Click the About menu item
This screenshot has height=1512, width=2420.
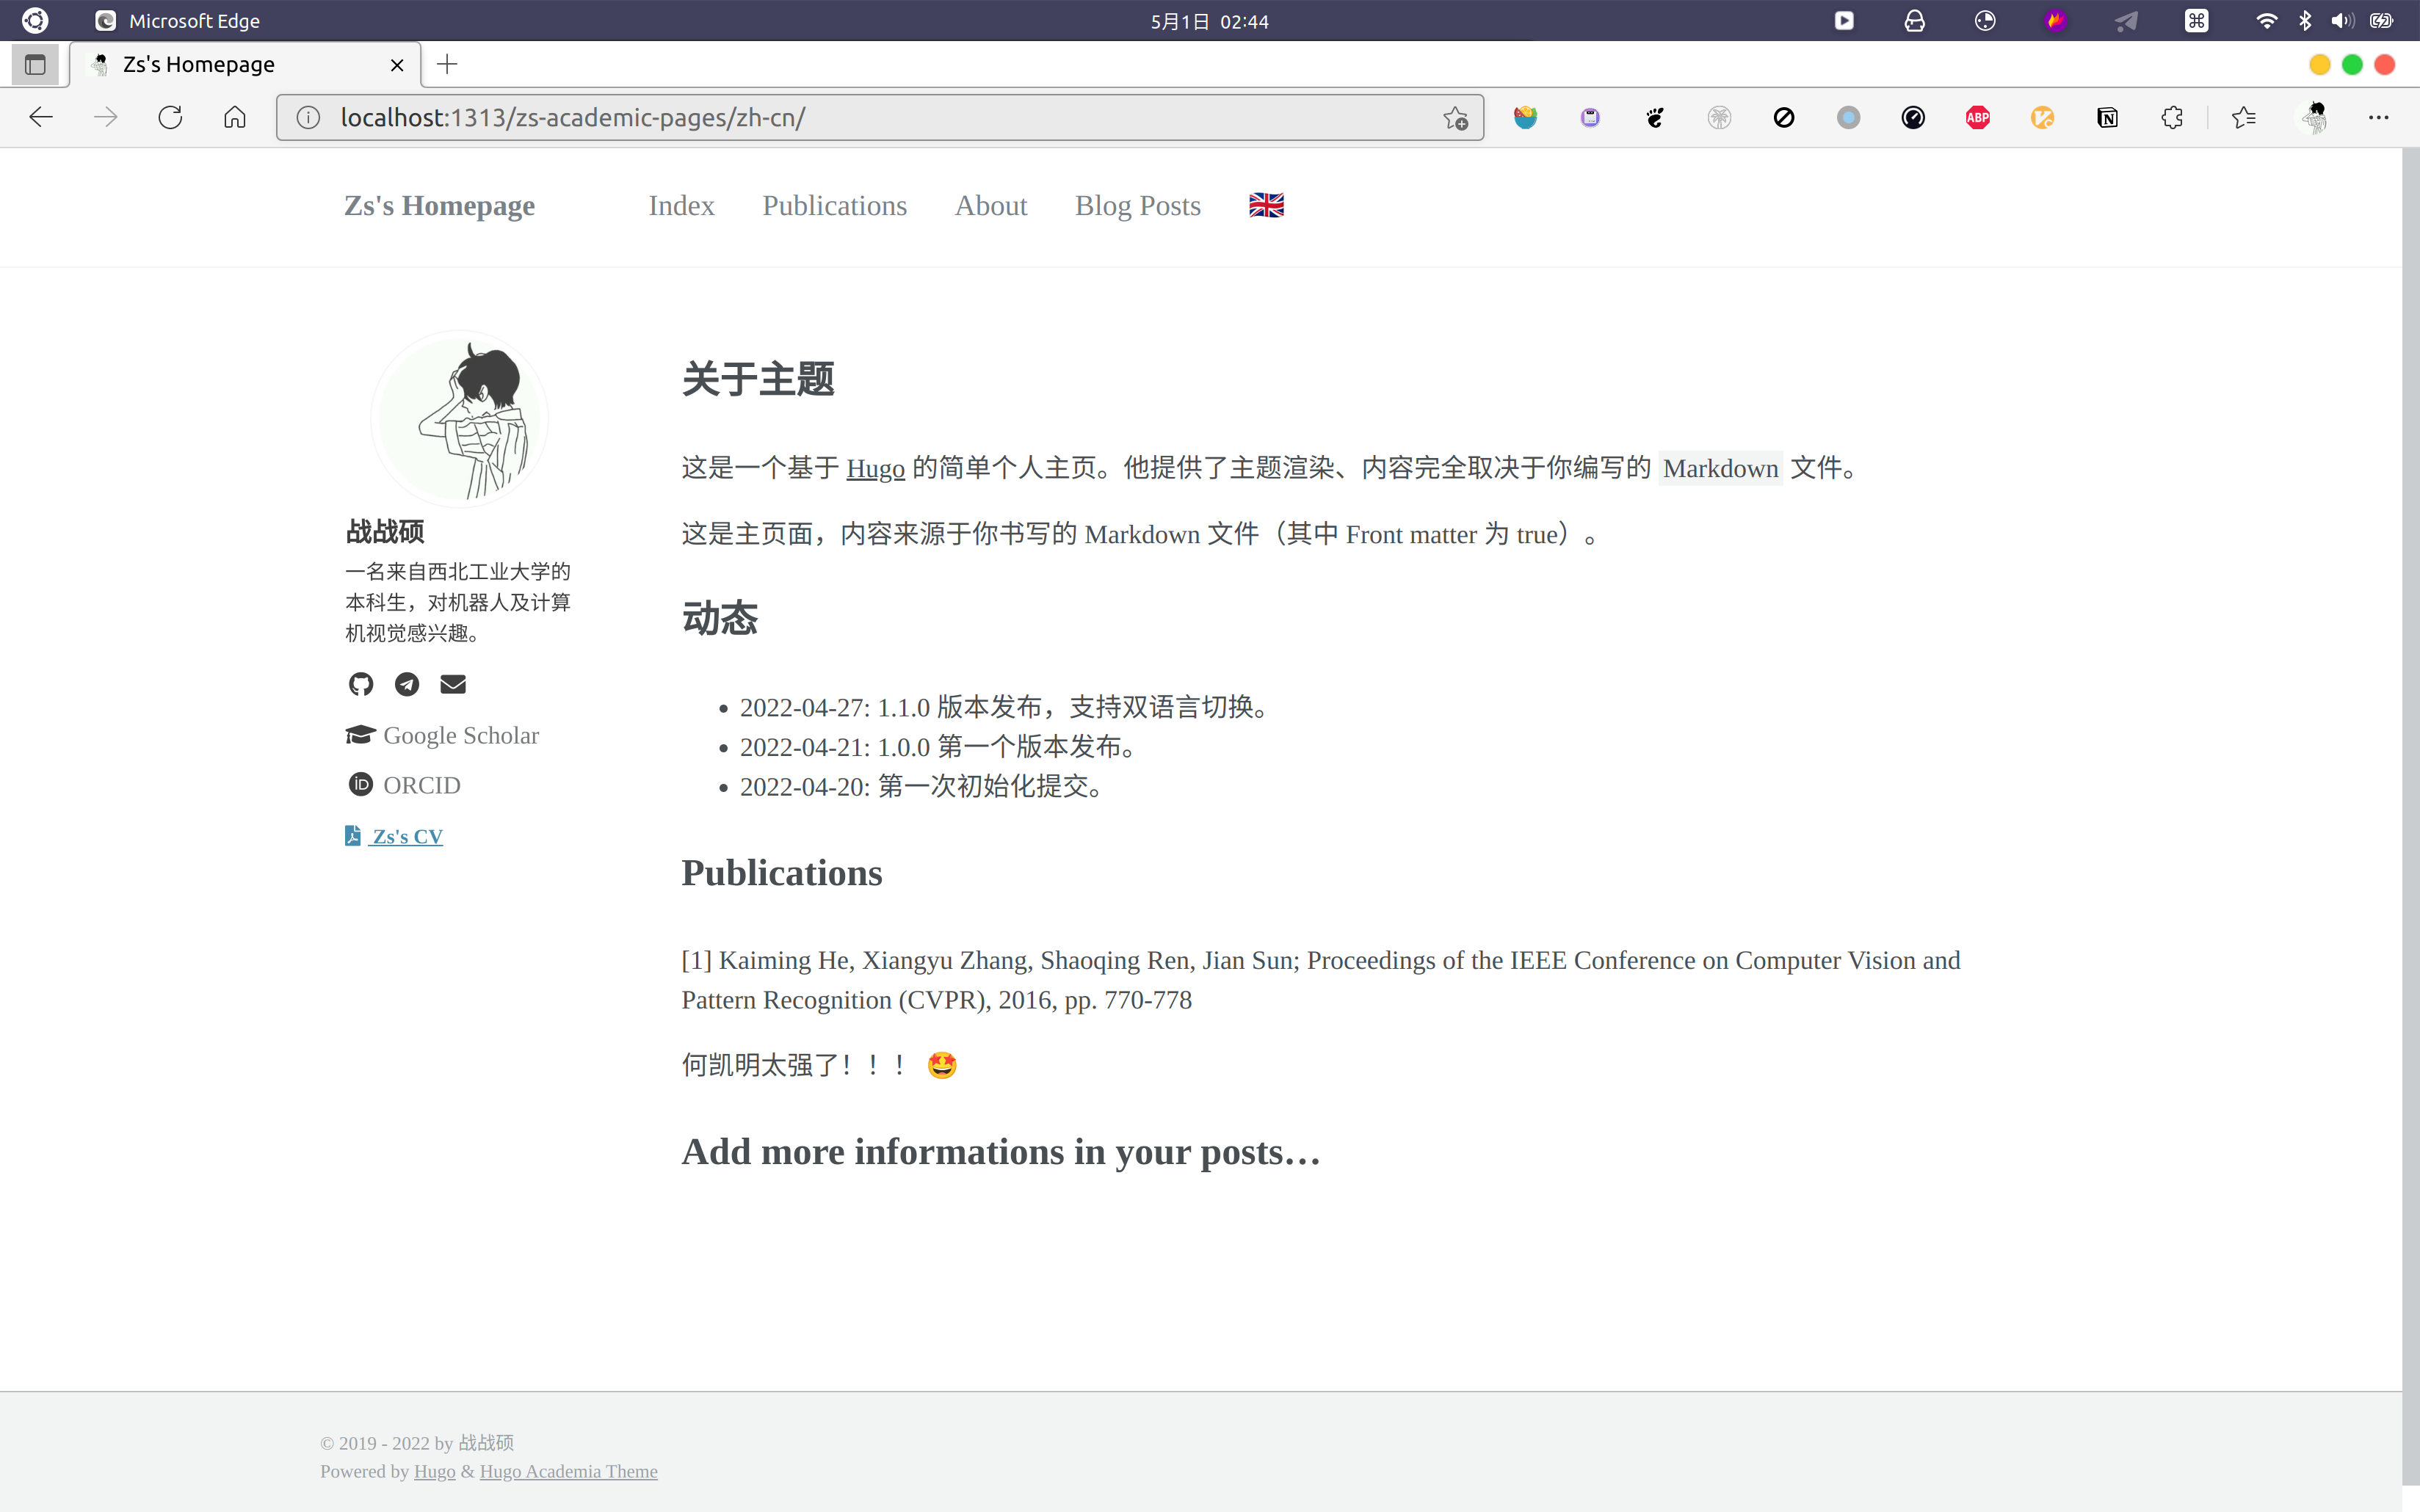(x=990, y=206)
